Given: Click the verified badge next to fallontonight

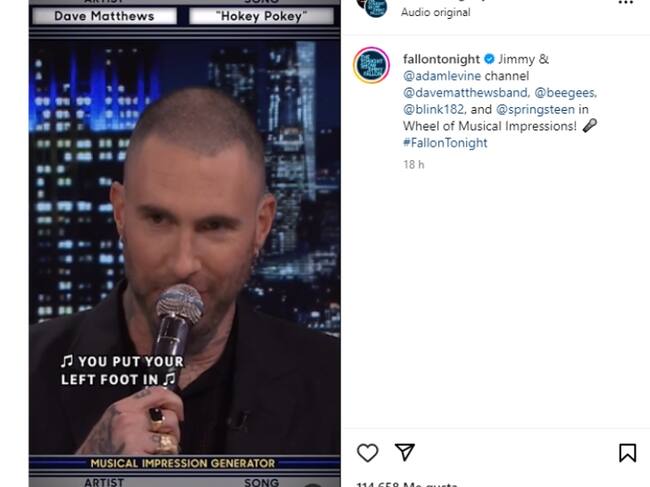Looking at the screenshot, I should click(489, 59).
